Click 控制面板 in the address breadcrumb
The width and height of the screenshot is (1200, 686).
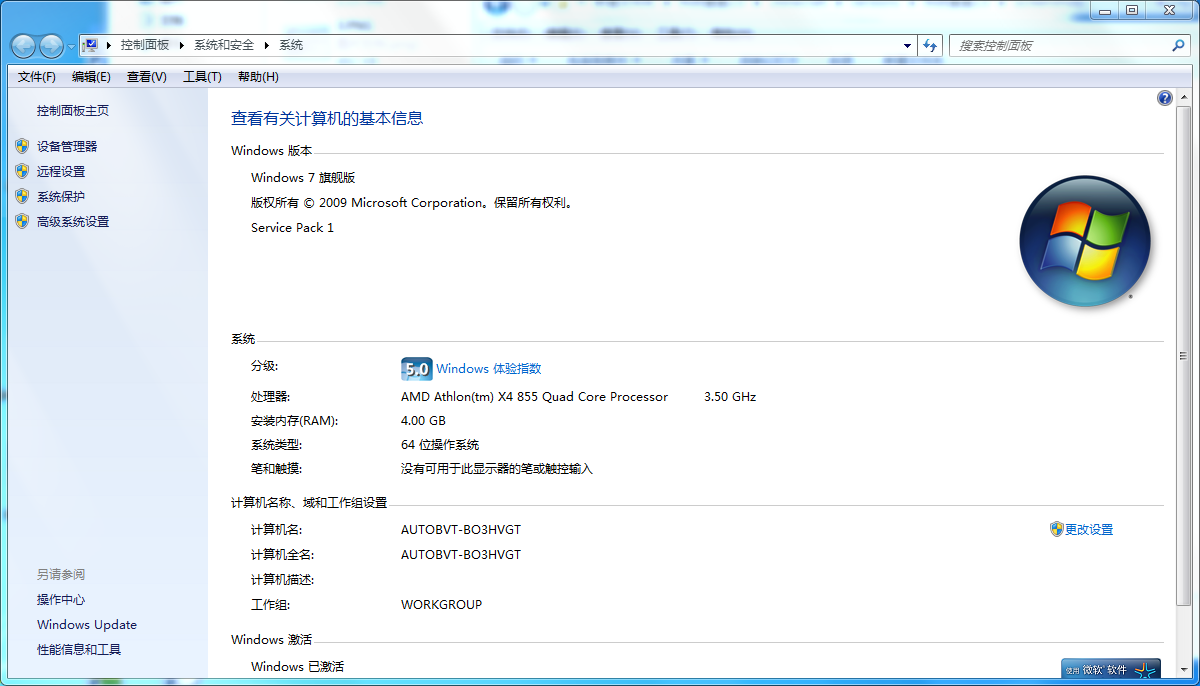[145, 45]
